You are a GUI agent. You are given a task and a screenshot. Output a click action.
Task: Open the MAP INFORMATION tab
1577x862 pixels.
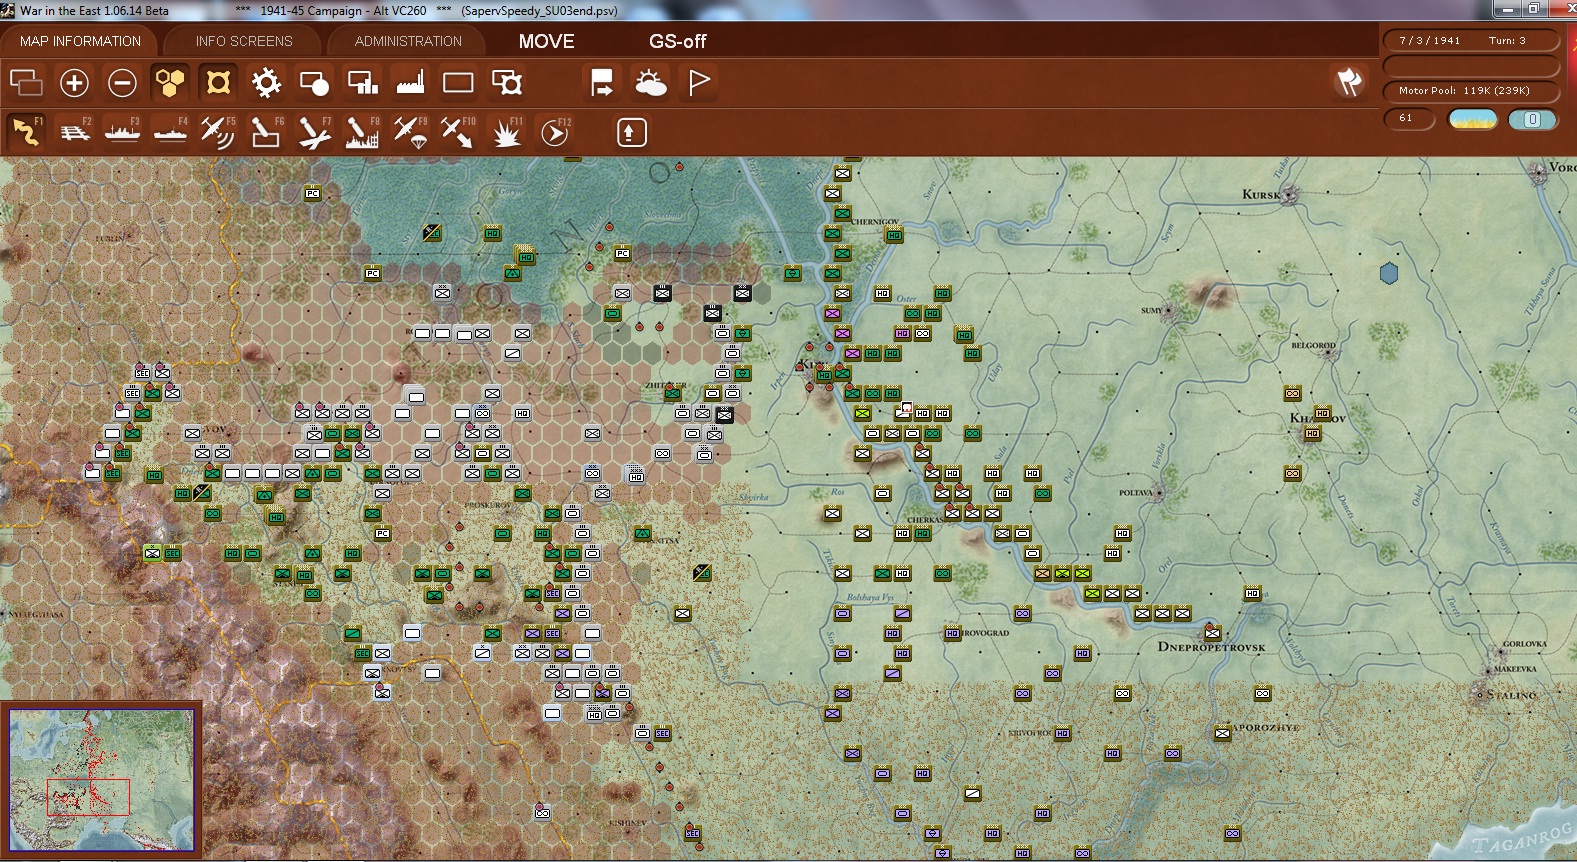[x=80, y=41]
